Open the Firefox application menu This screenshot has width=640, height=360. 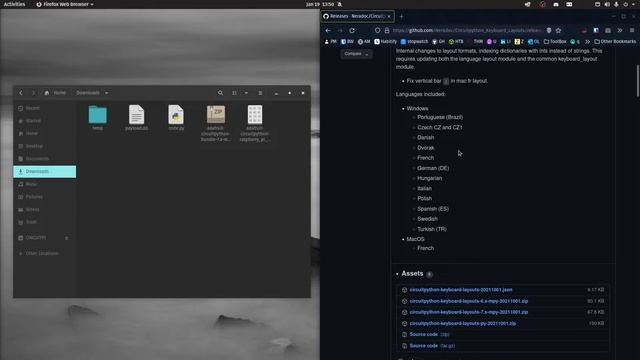pyautogui.click(x=632, y=30)
